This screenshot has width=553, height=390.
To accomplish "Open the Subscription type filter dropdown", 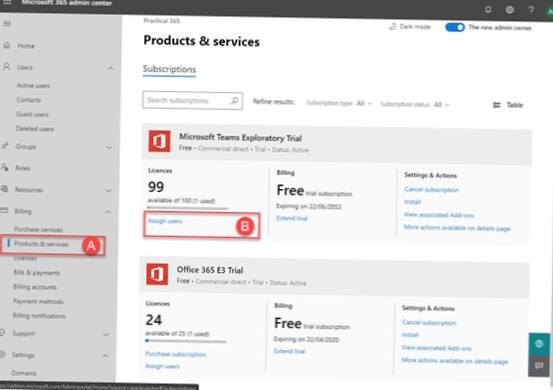I will click(339, 103).
